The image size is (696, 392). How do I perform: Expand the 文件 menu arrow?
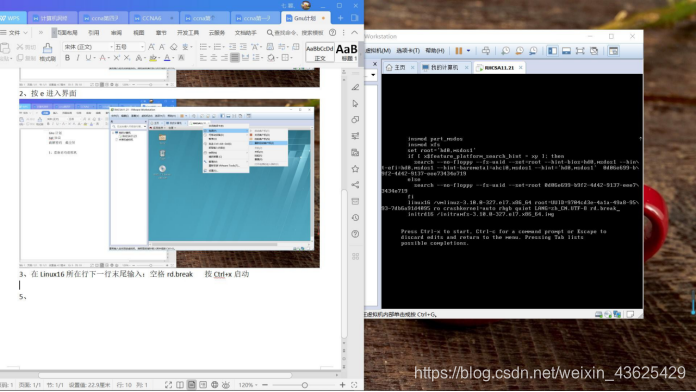pos(25,33)
